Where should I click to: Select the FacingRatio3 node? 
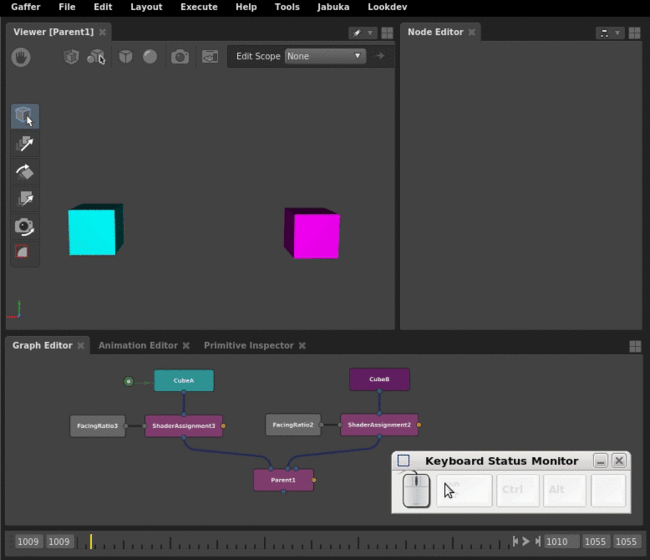pos(97,426)
